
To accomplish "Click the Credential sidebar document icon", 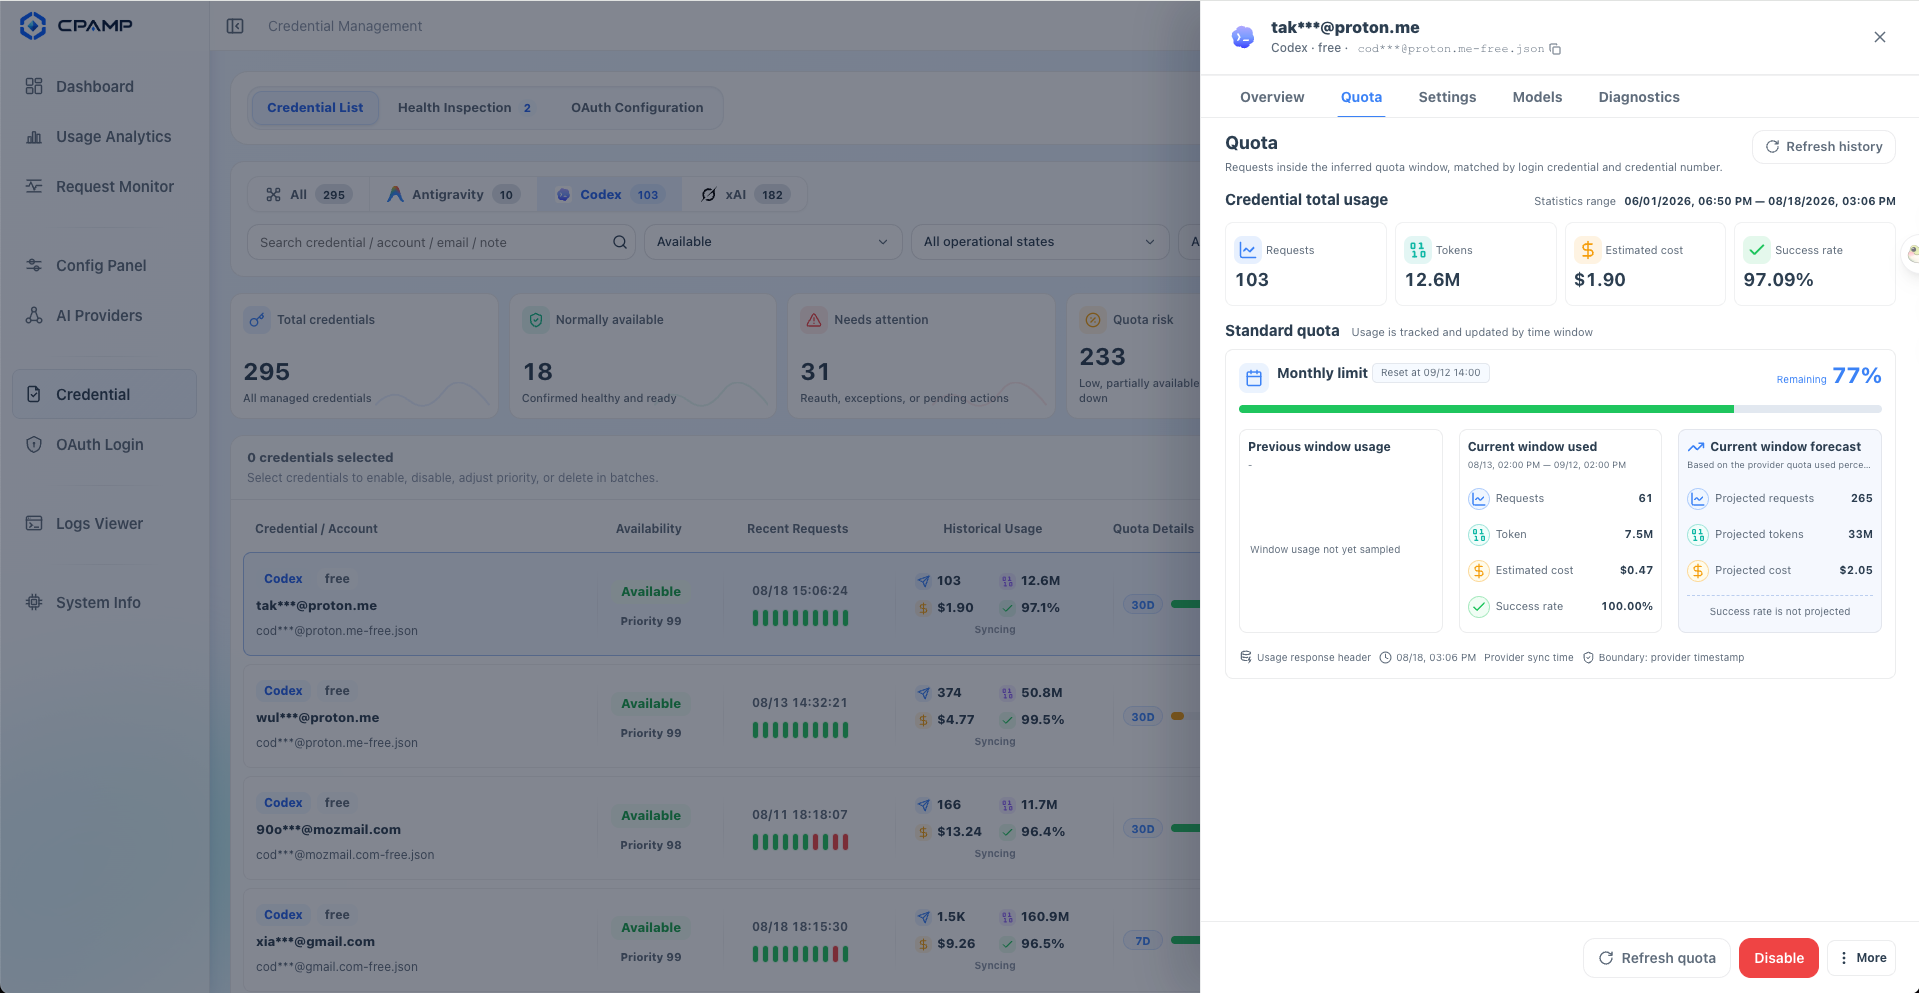I will (x=34, y=394).
